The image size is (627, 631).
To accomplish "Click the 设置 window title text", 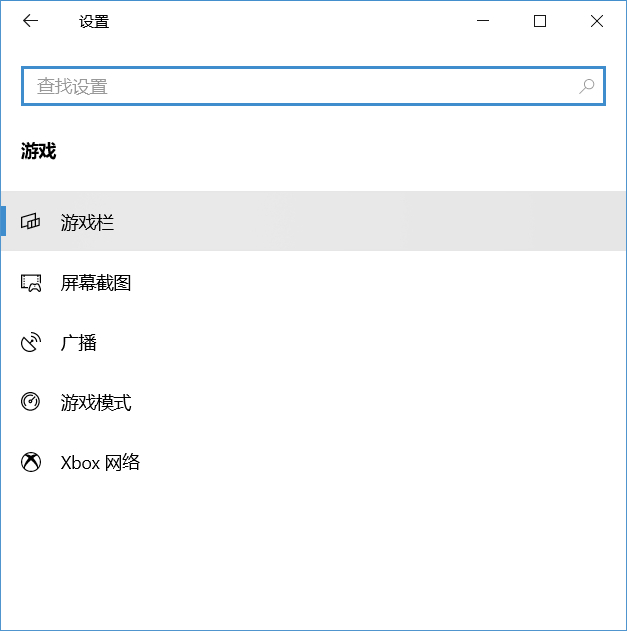I will click(x=94, y=21).
